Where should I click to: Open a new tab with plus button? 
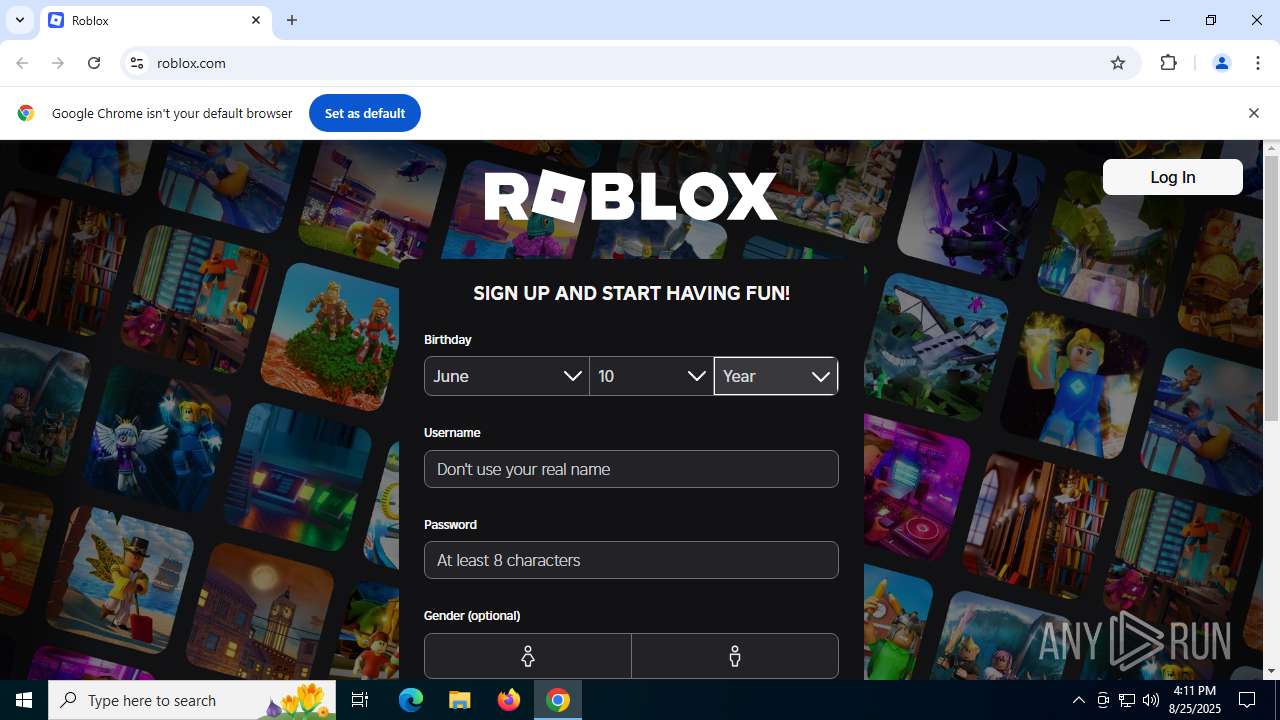coord(292,20)
